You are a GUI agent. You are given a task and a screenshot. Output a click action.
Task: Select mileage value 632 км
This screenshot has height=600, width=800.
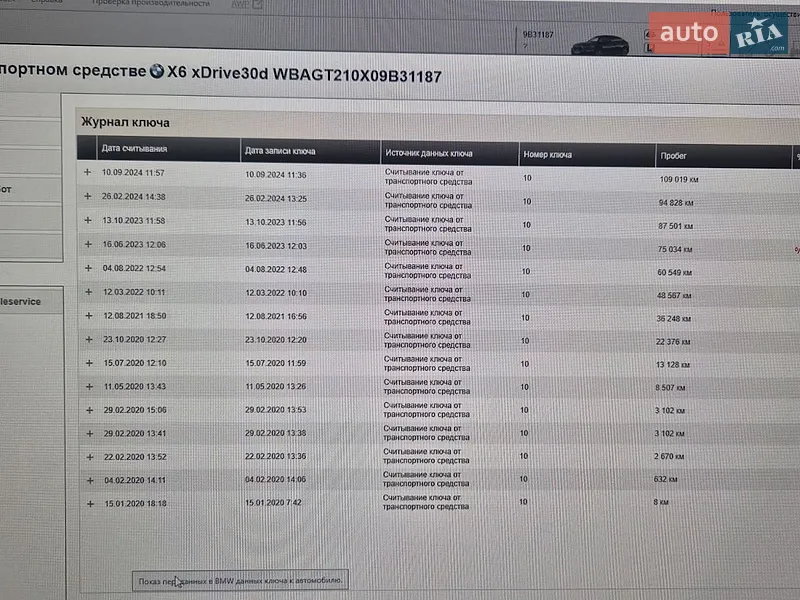coord(665,480)
